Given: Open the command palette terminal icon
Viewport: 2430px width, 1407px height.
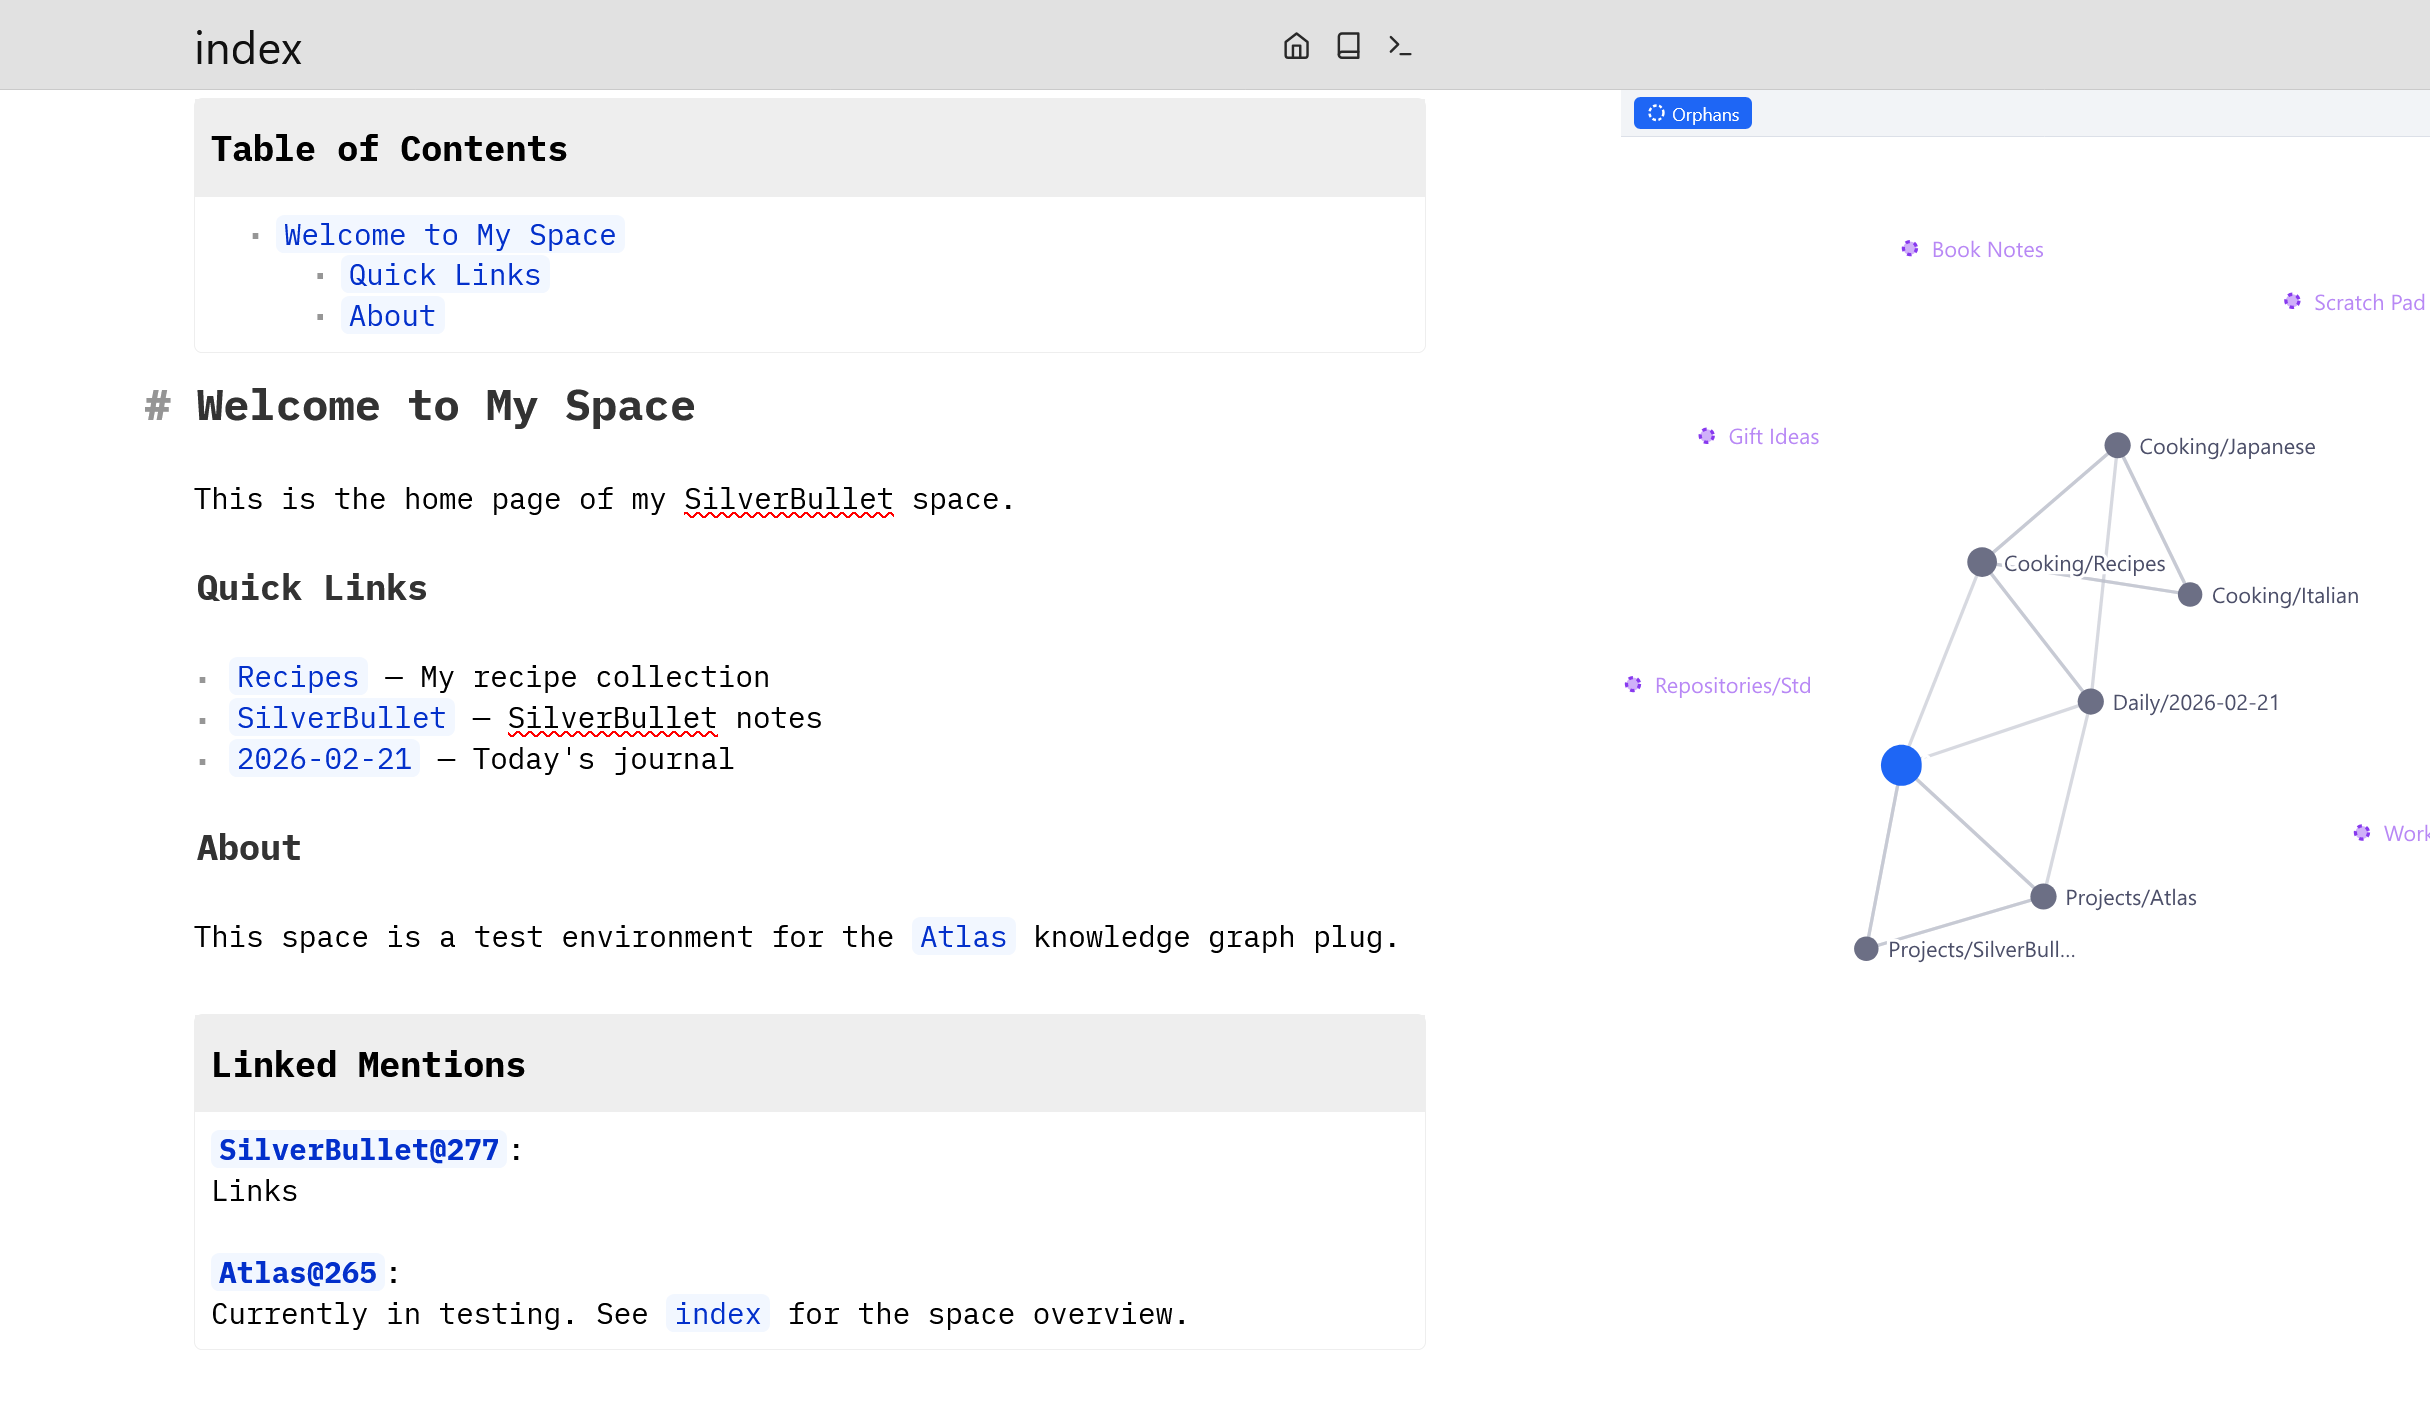Looking at the screenshot, I should click(x=1400, y=46).
